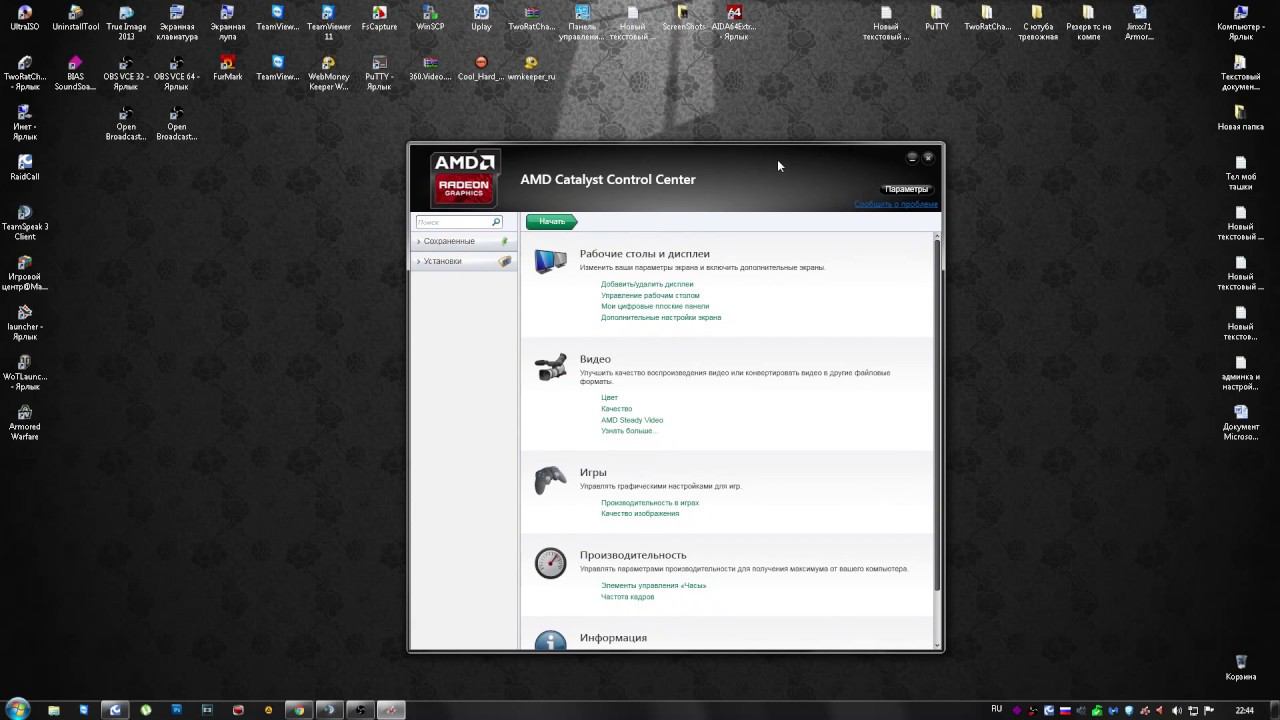Open the Документ Microsoft desktop file

1241,423
